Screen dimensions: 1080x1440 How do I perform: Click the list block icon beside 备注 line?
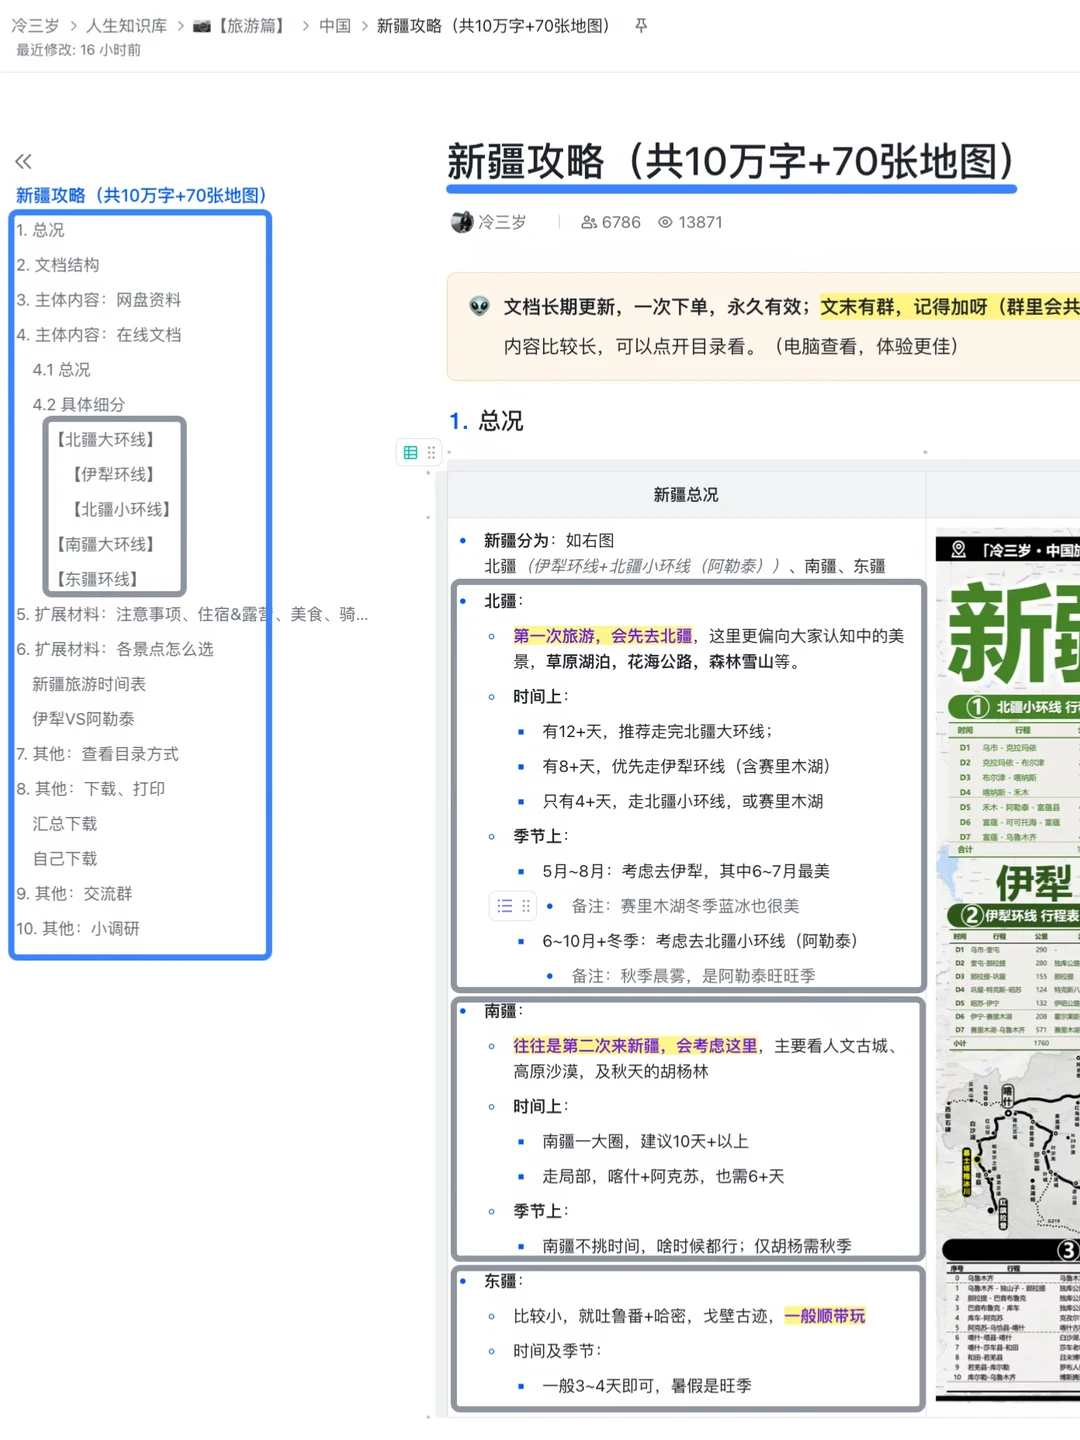click(x=505, y=906)
